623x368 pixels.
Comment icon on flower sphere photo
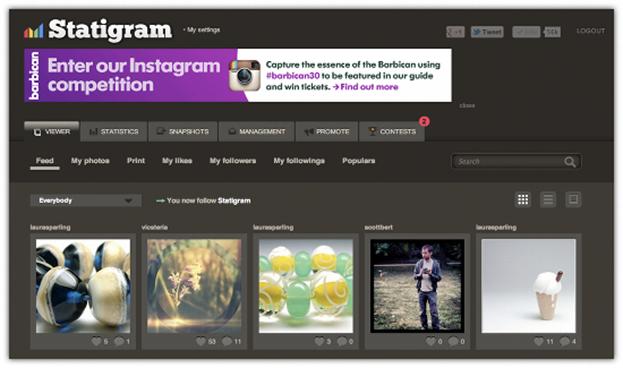[227, 341]
